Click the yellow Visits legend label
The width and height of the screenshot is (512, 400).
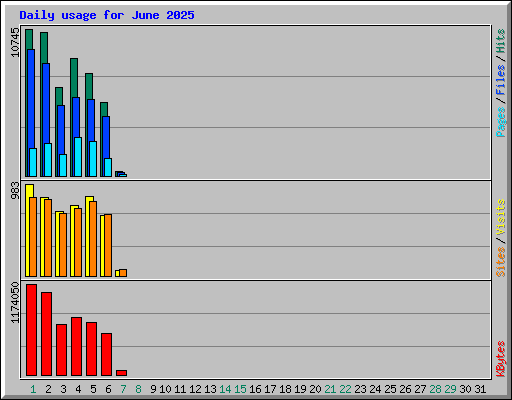pyautogui.click(x=500, y=217)
